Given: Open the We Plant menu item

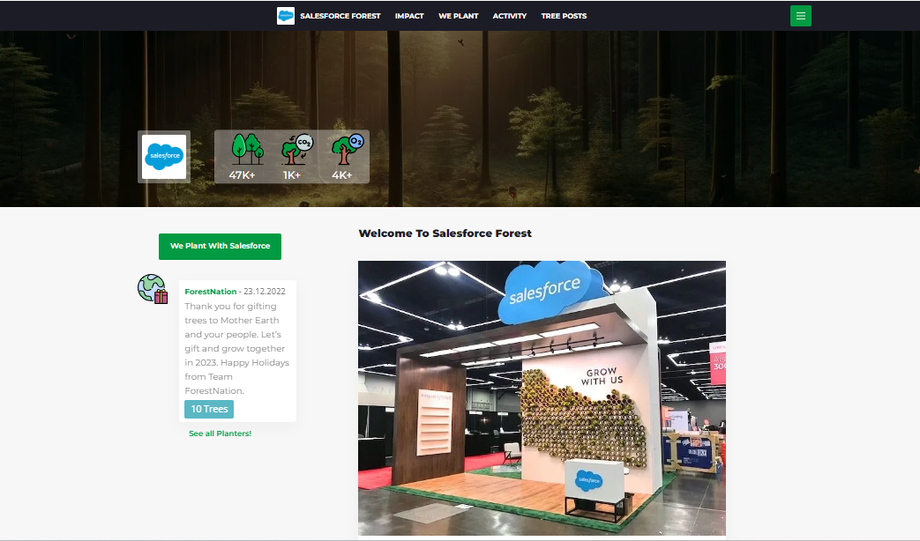Looking at the screenshot, I should (x=458, y=16).
